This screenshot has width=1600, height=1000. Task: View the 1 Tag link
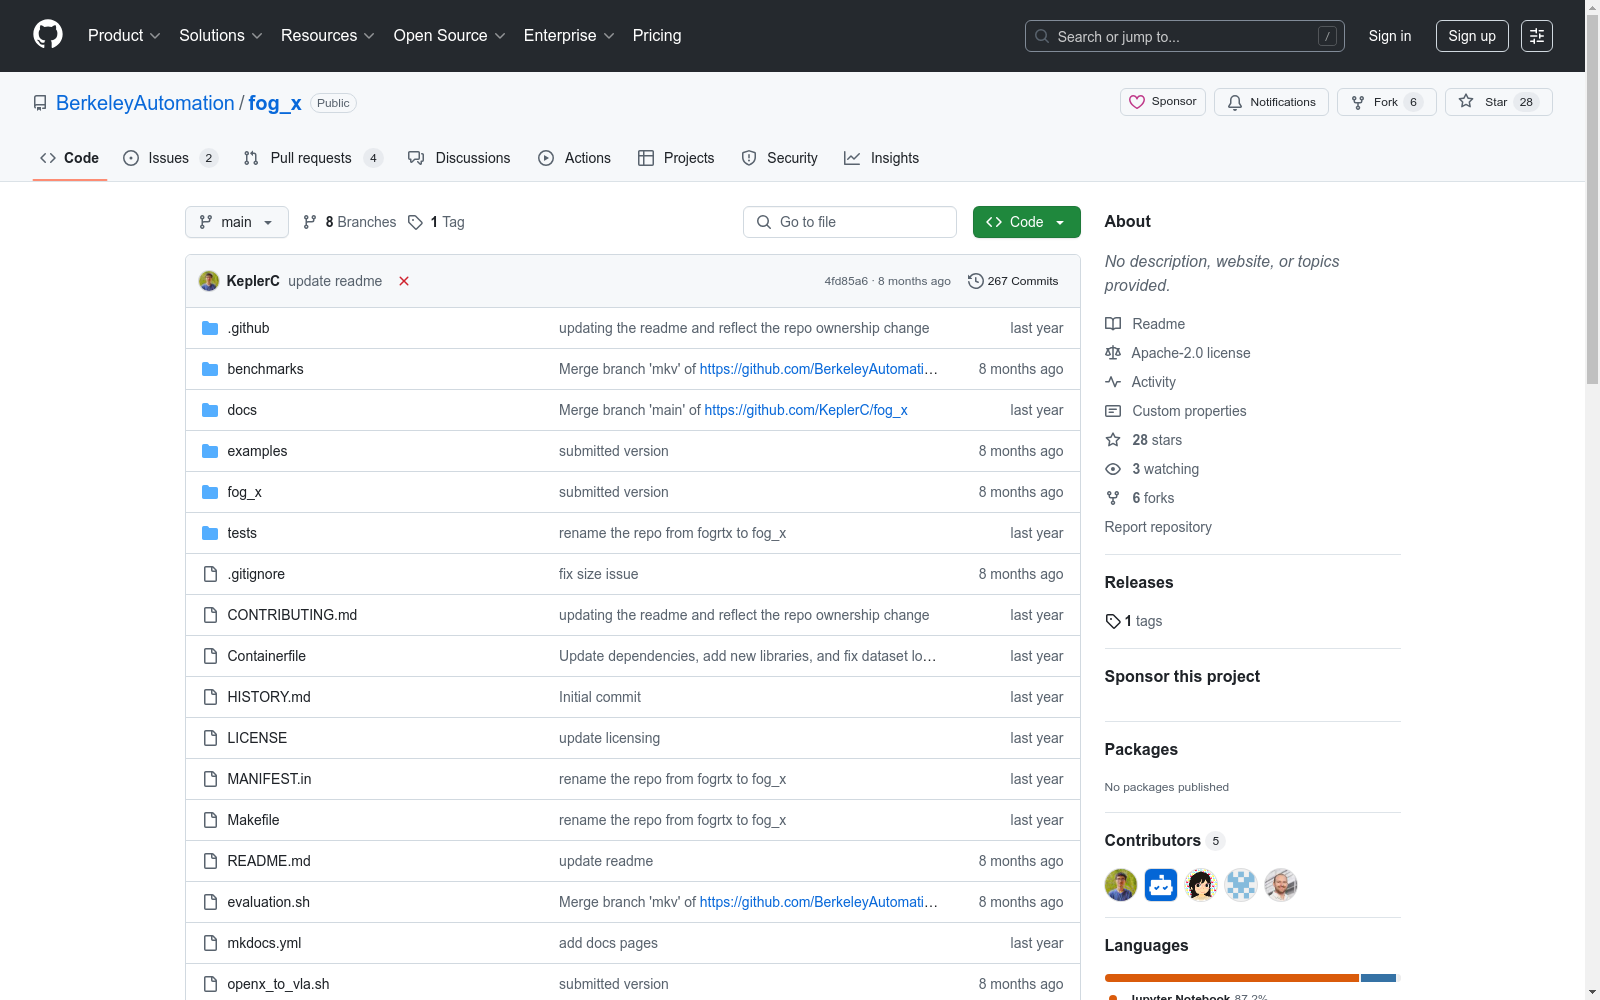437,222
